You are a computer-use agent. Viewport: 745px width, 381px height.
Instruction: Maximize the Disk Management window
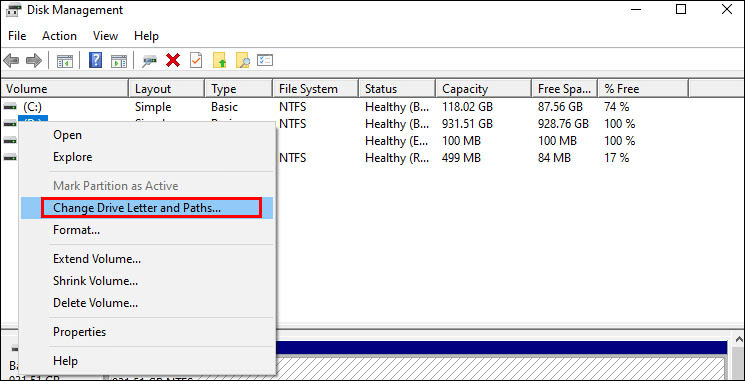point(681,9)
